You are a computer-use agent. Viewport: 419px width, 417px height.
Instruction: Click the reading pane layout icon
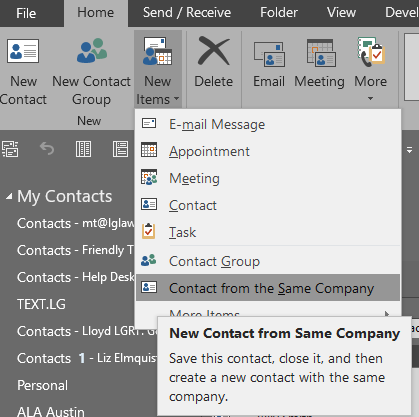[120, 149]
